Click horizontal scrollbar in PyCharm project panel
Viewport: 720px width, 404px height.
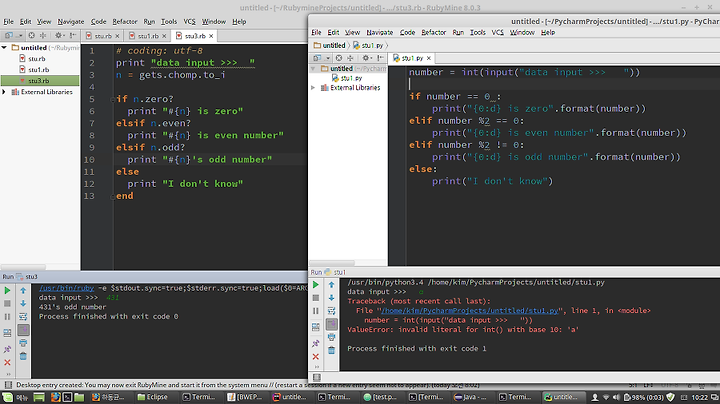(x=332, y=263)
